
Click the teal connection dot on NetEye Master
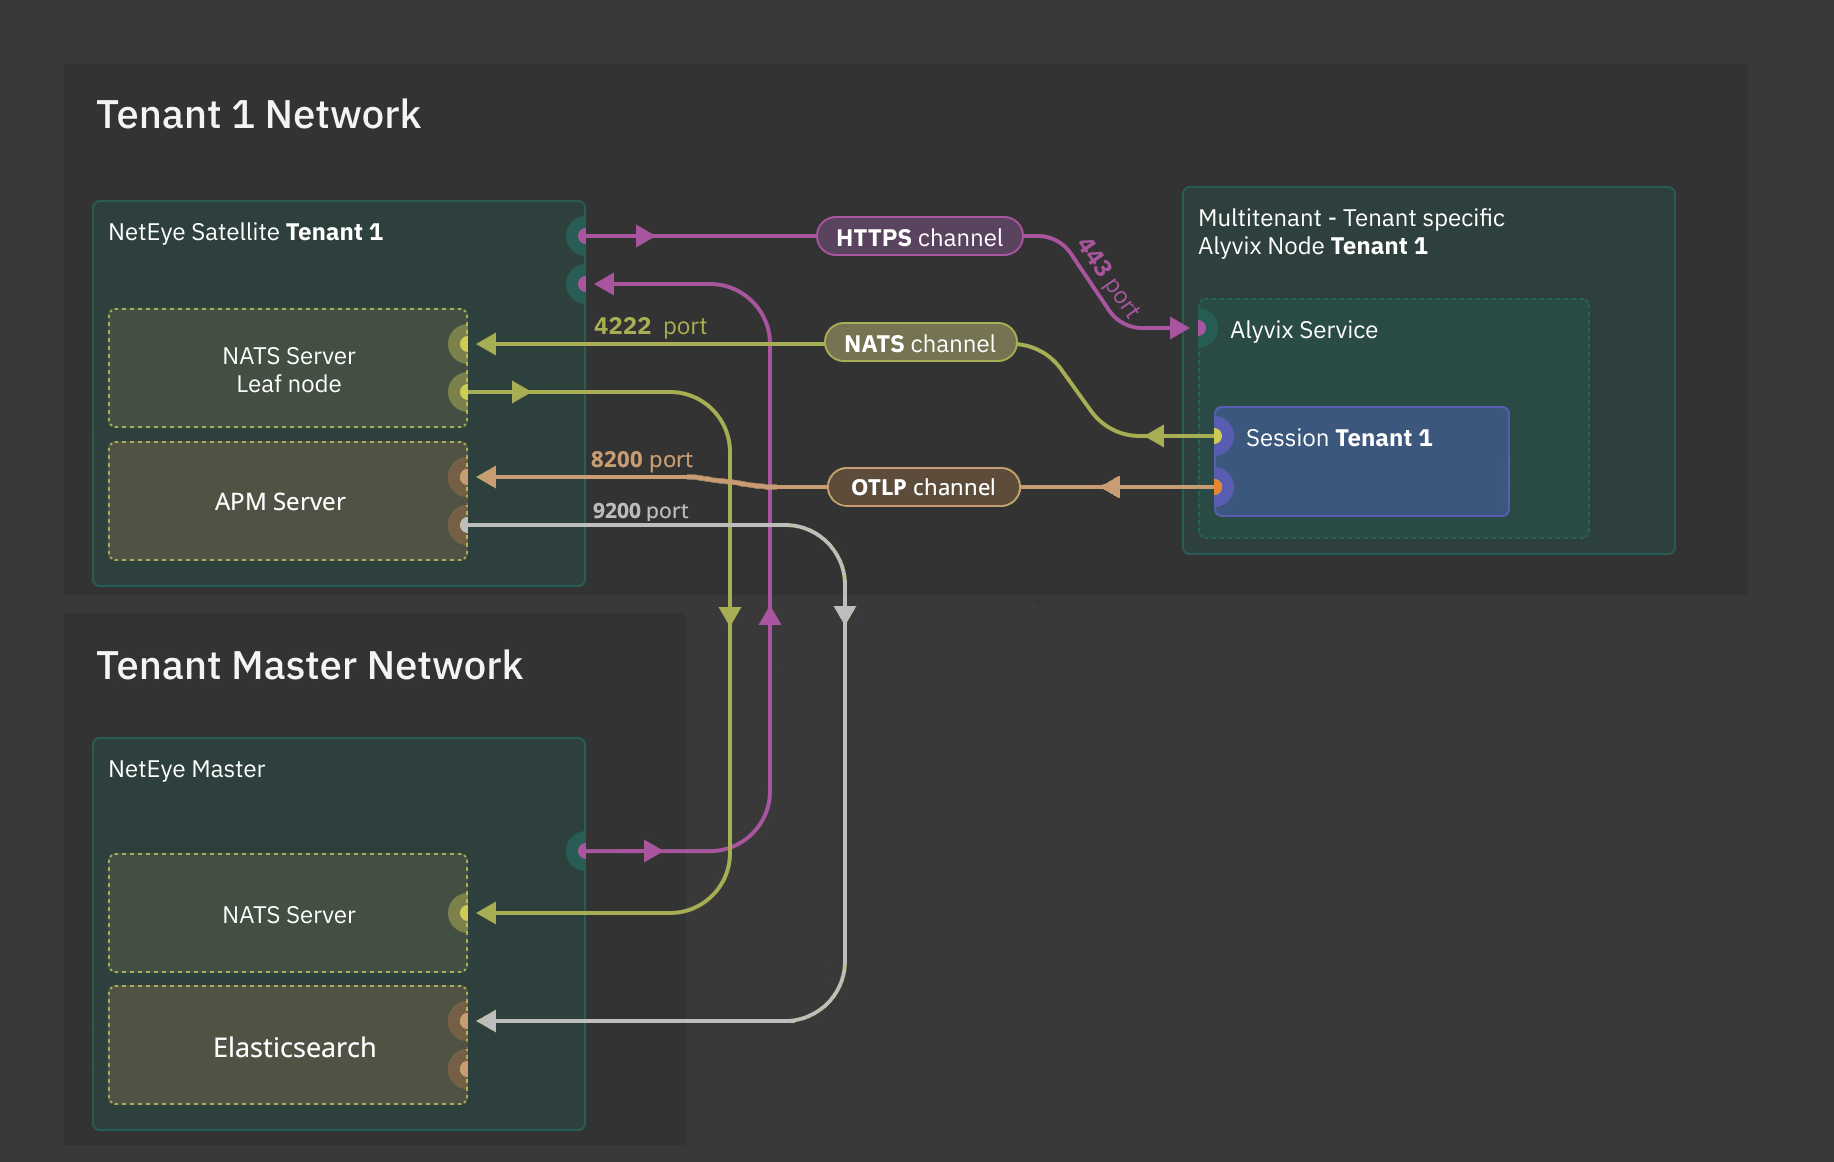click(x=578, y=850)
